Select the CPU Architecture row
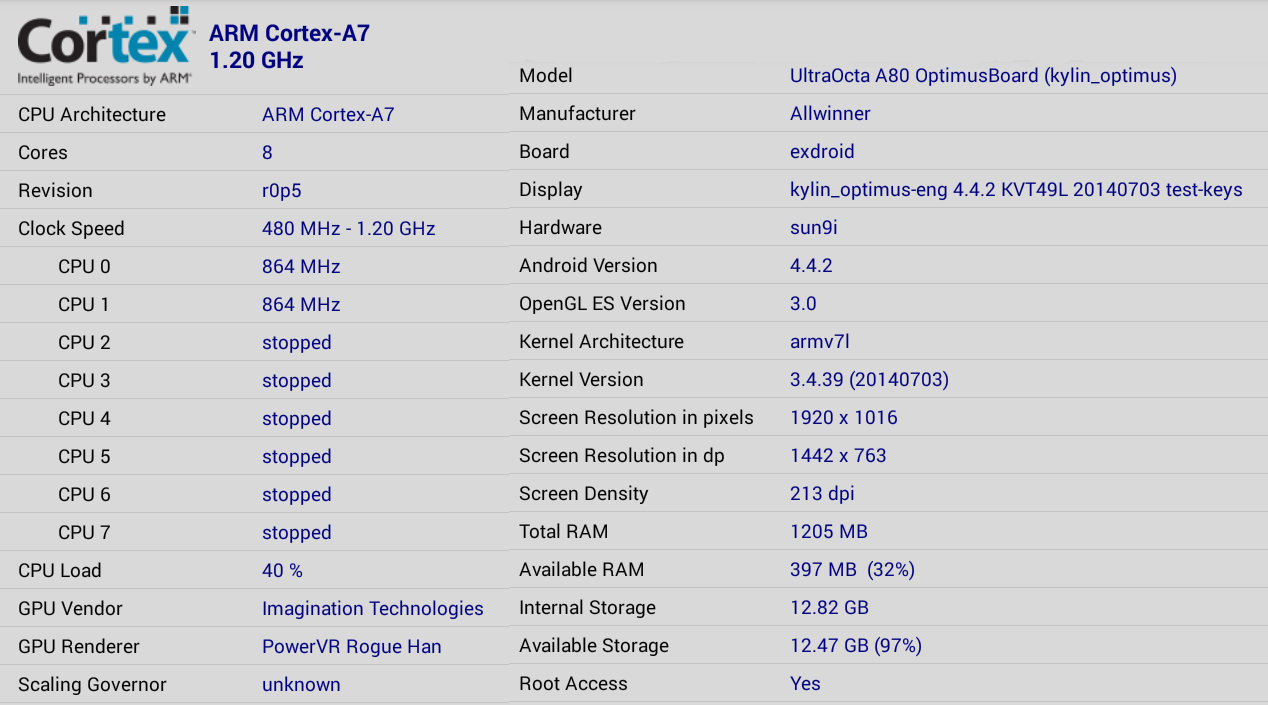This screenshot has width=1268, height=705. [254, 114]
